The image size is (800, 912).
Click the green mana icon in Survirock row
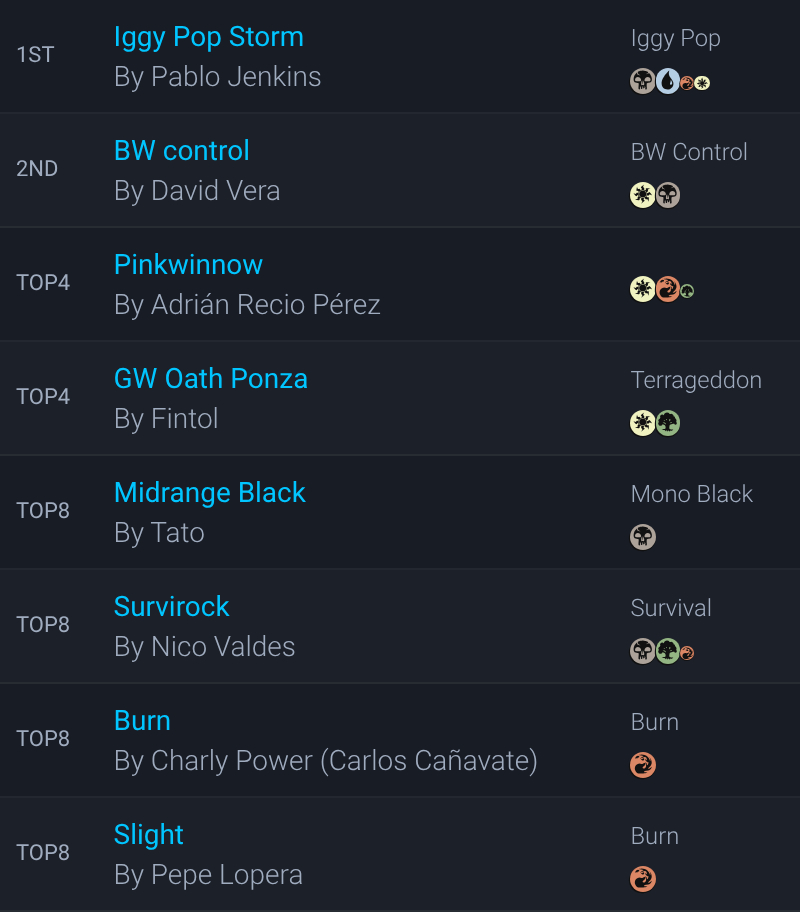click(x=668, y=652)
